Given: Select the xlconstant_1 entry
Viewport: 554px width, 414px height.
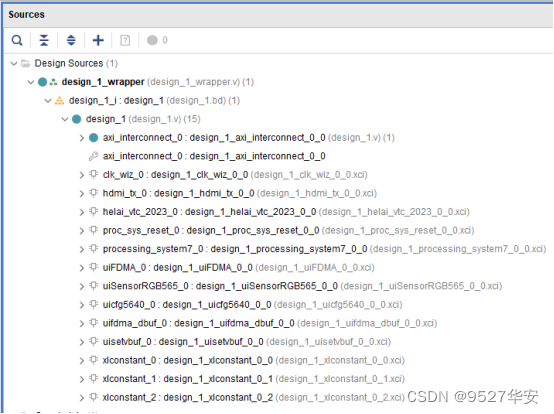Looking at the screenshot, I should 253,379.
